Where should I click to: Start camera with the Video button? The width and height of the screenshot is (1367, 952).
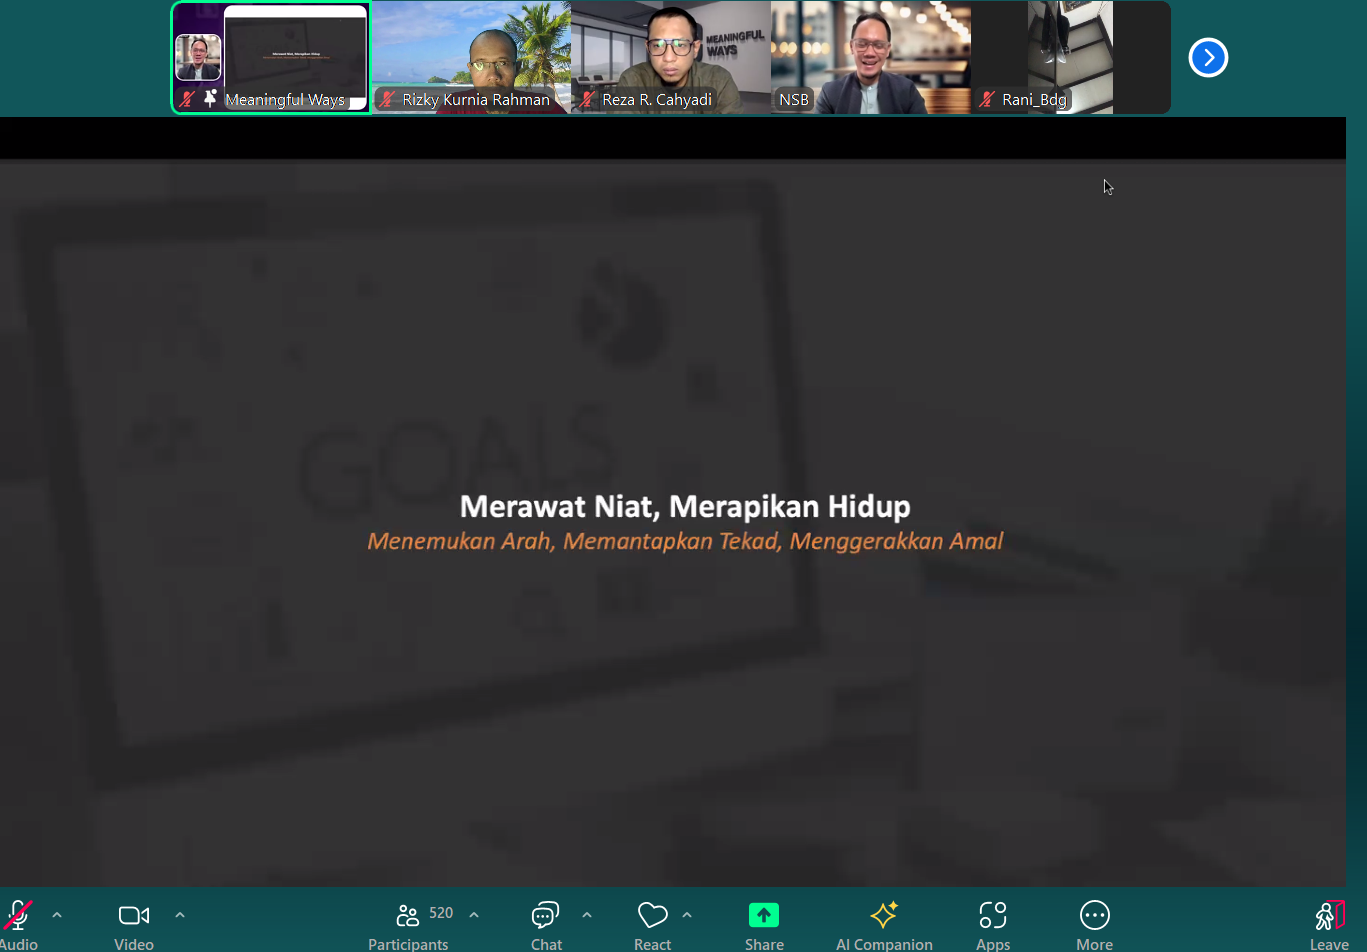click(x=134, y=925)
